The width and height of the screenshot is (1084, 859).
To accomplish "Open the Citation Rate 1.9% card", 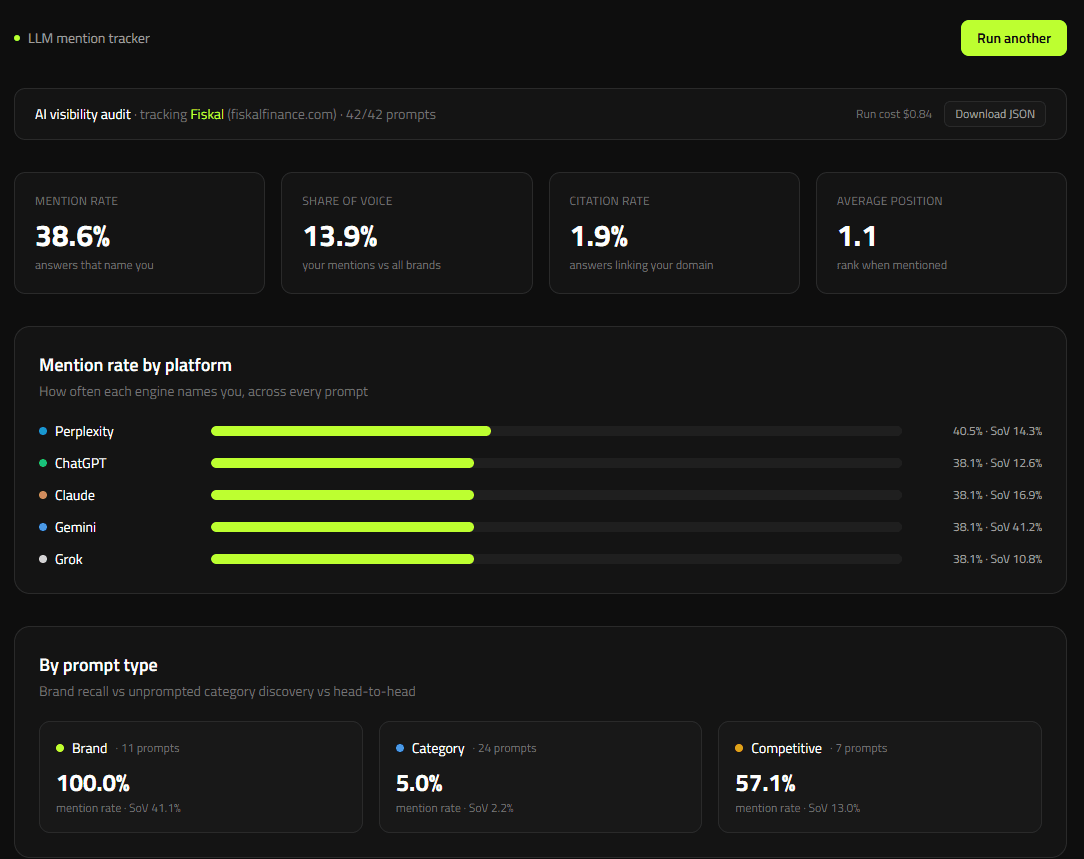I will 674,233.
